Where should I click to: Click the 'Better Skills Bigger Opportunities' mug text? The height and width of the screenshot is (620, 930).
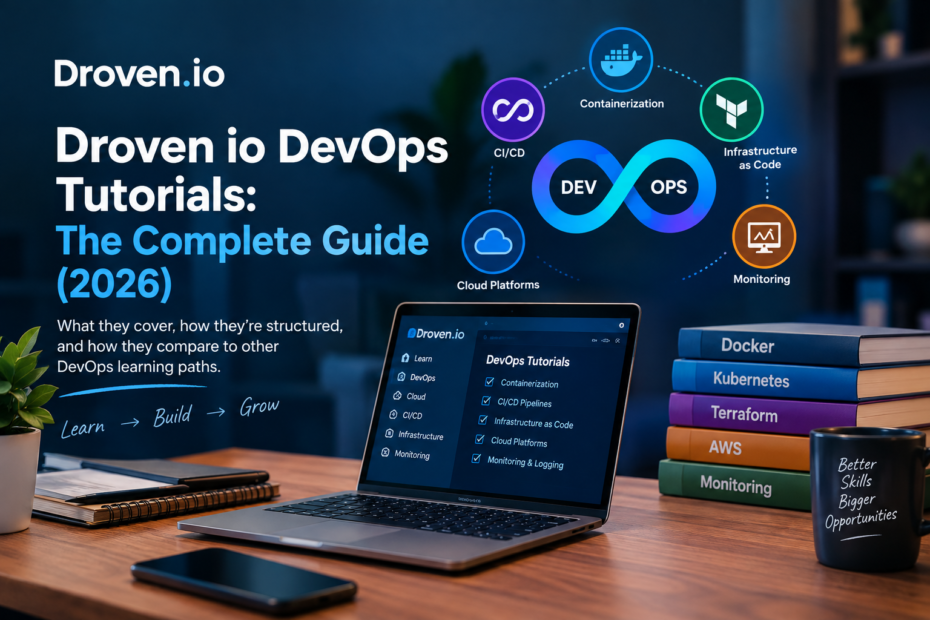point(860,494)
